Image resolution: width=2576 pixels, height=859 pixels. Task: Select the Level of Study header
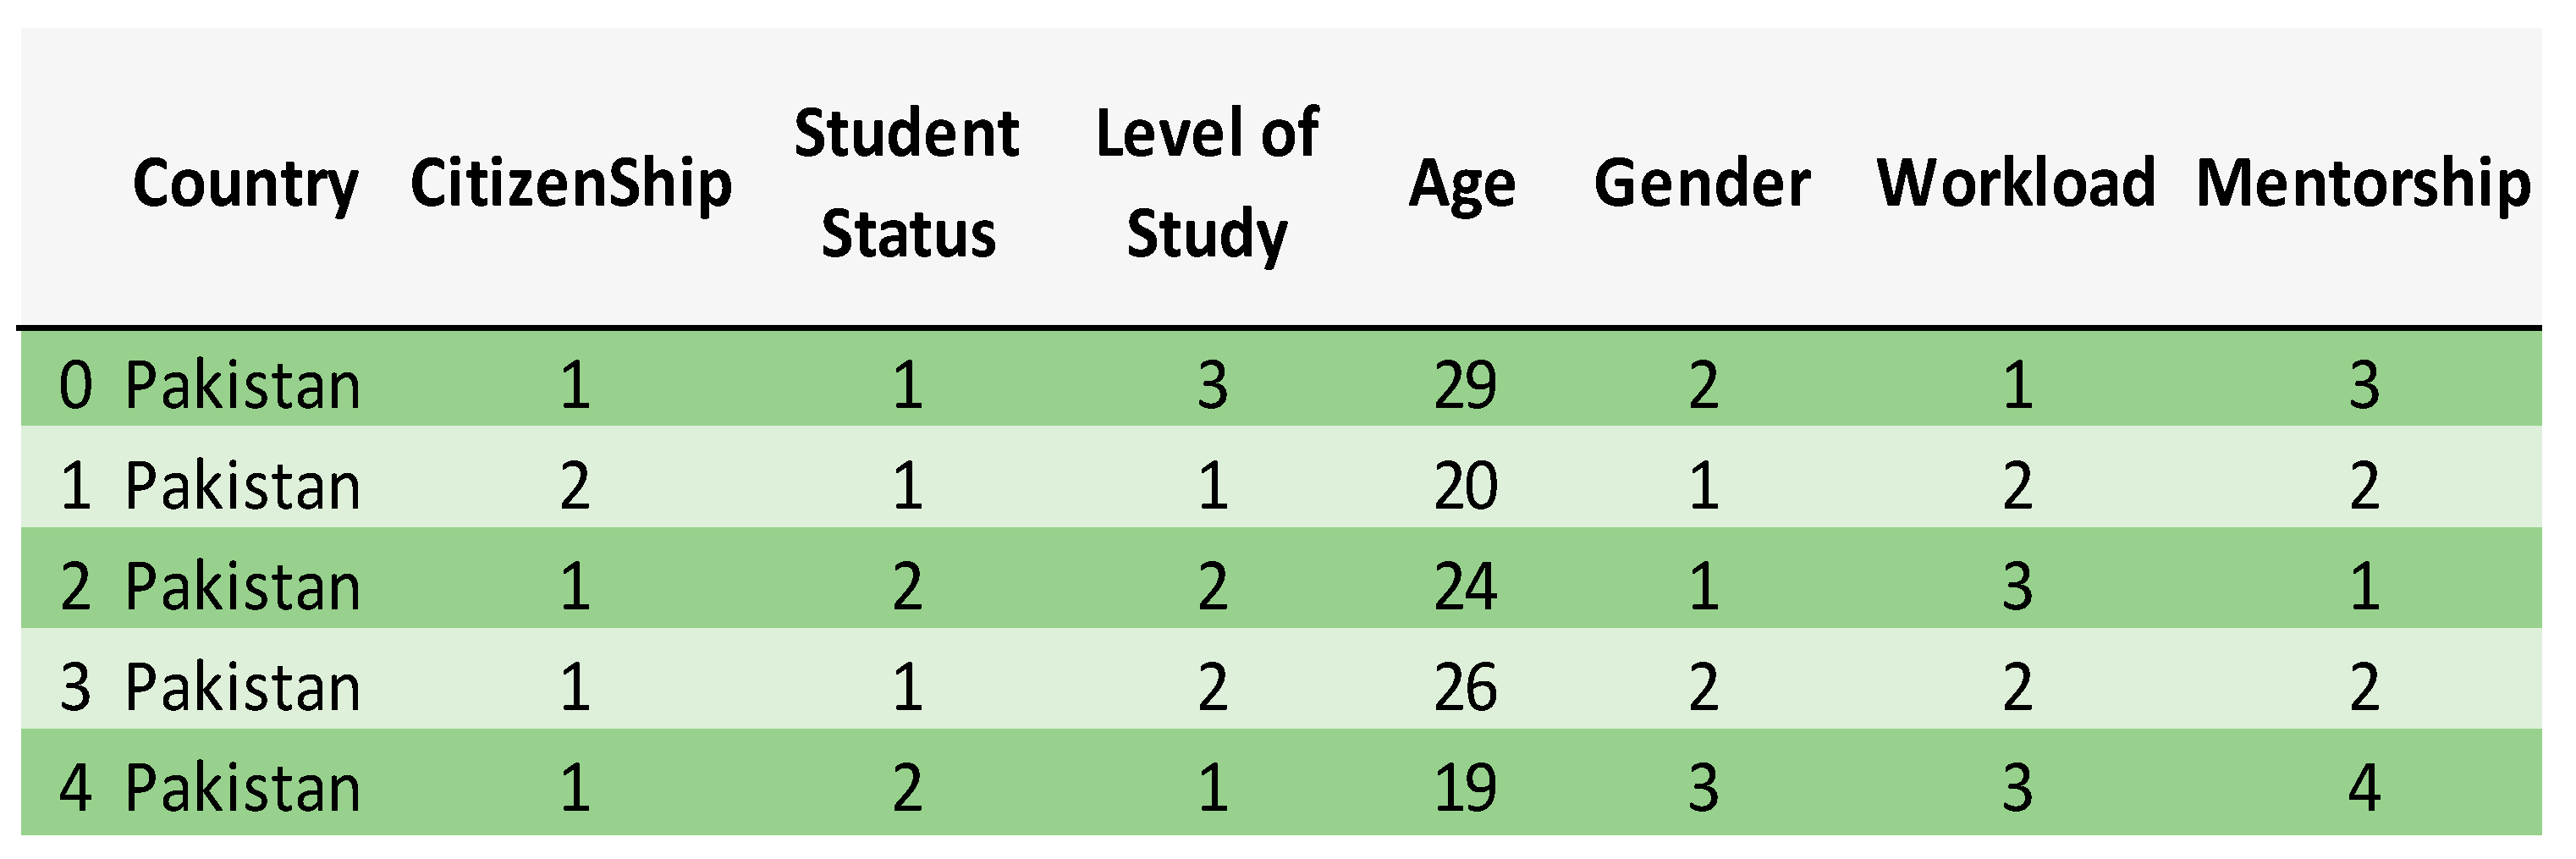click(x=1207, y=184)
